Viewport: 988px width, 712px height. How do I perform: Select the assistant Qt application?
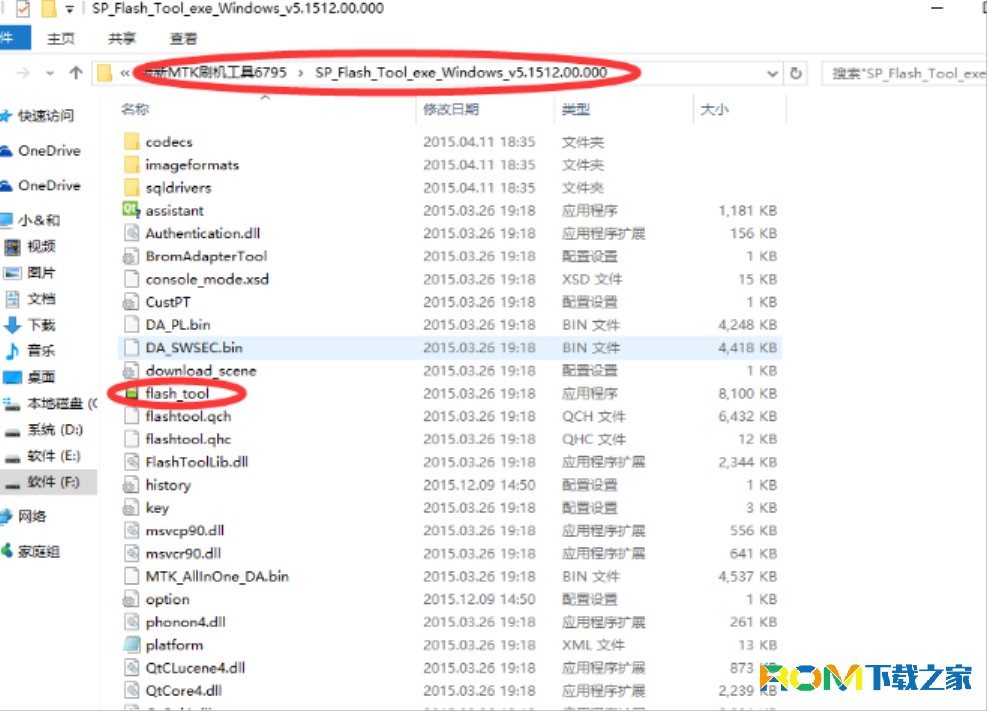click(175, 210)
